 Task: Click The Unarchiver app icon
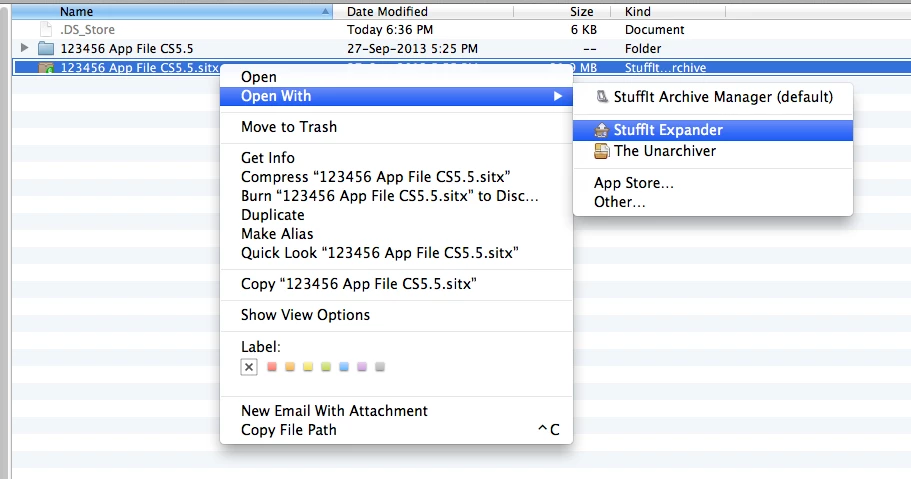tap(602, 151)
